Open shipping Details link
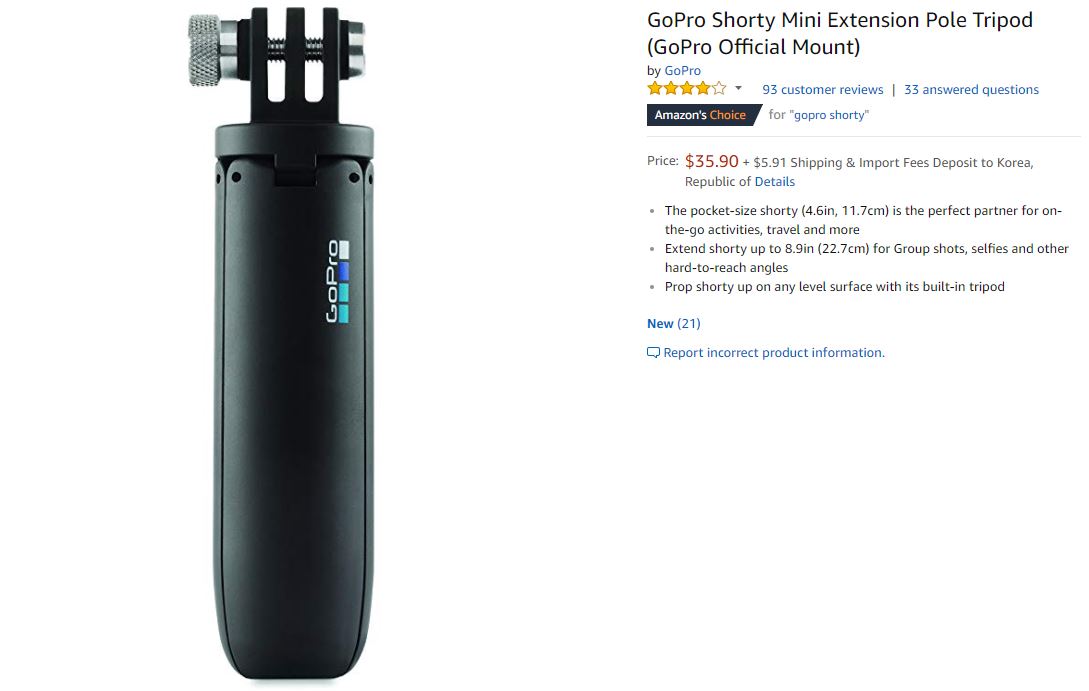The width and height of the screenshot is (1089, 691). click(774, 181)
